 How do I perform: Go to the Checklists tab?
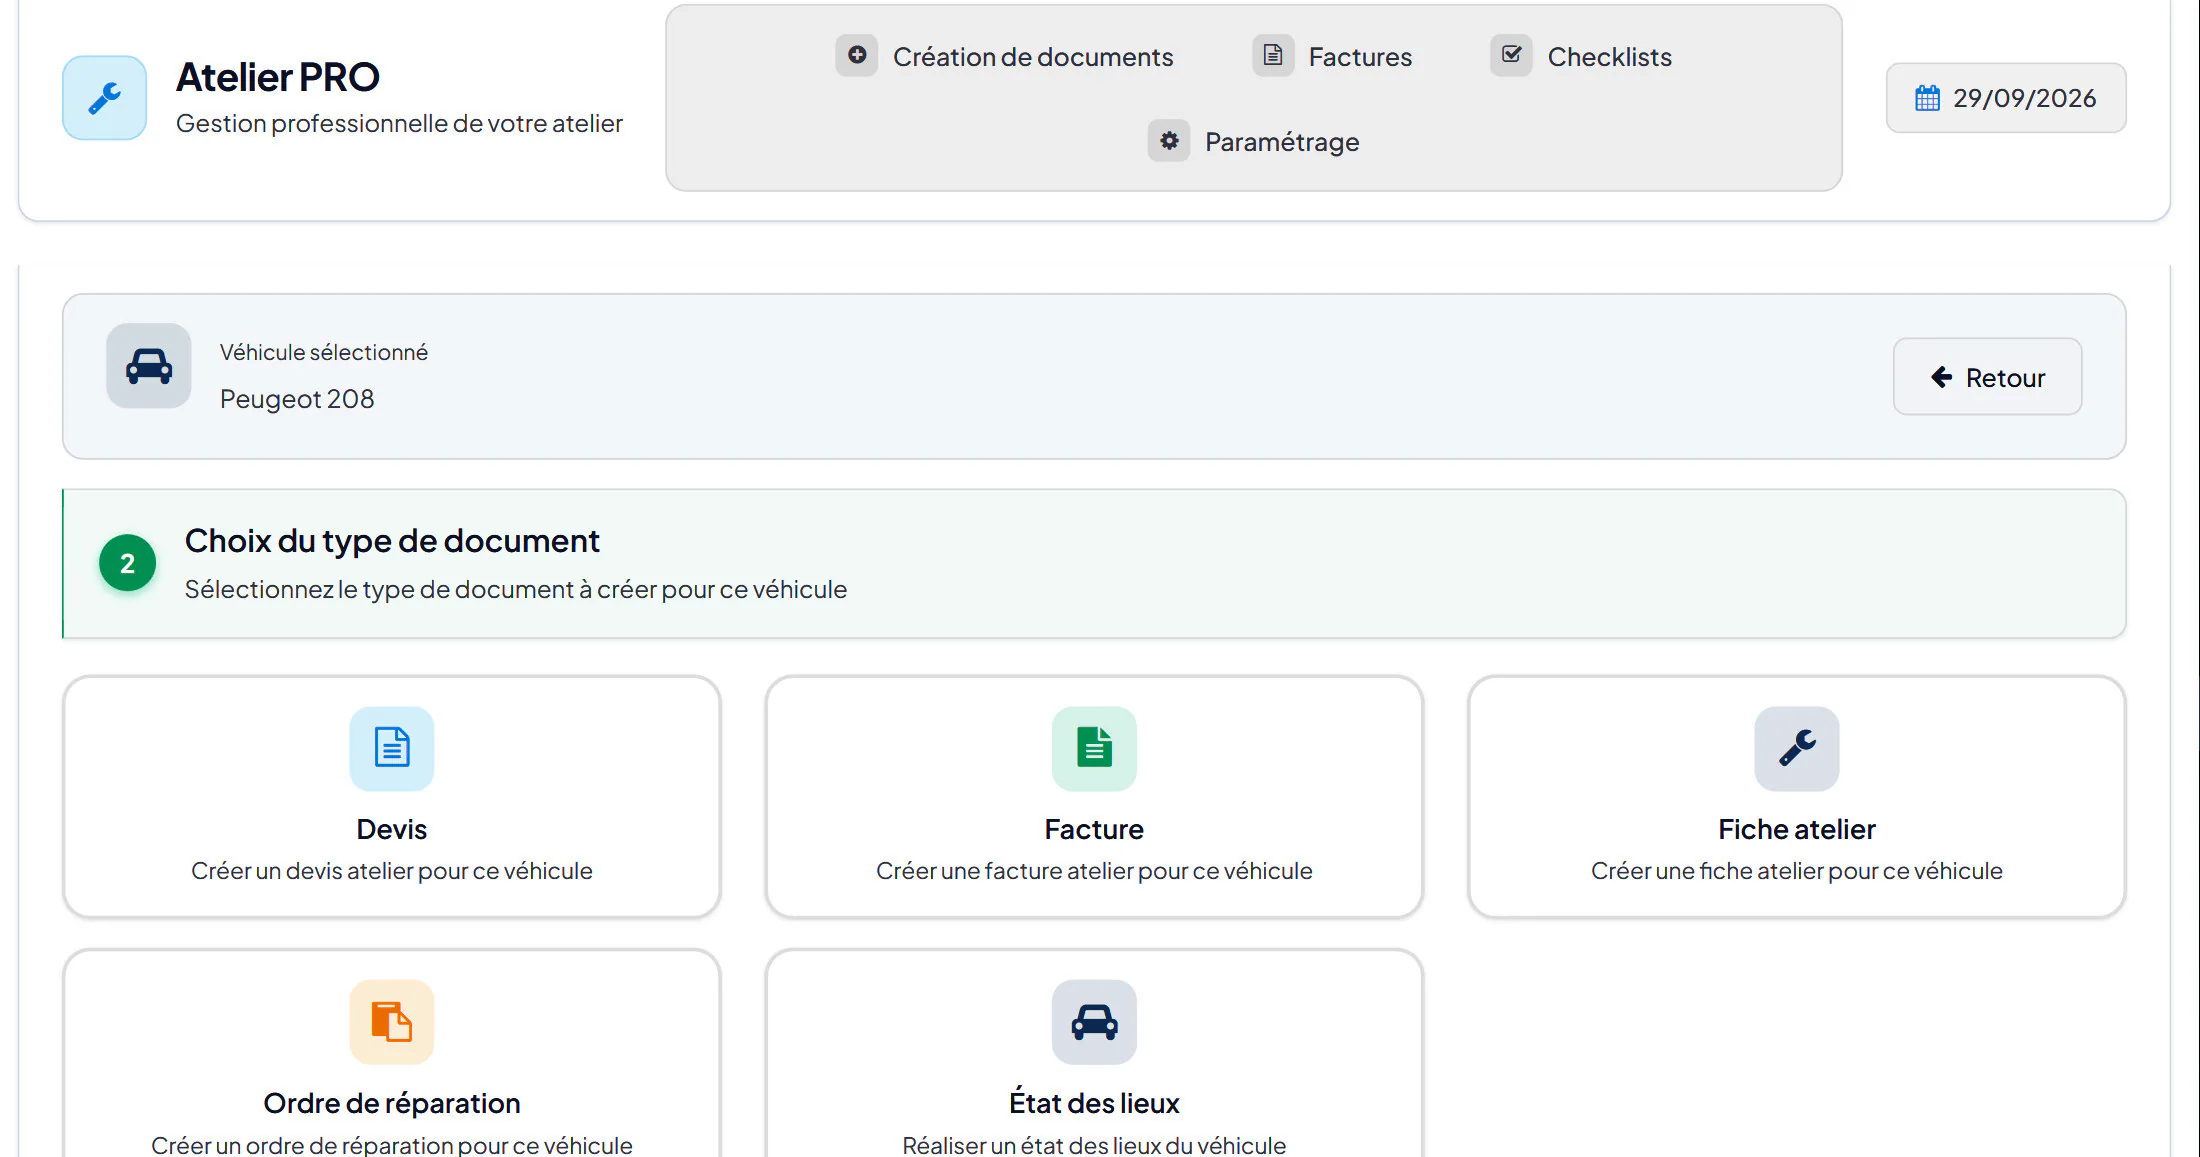click(x=1581, y=56)
